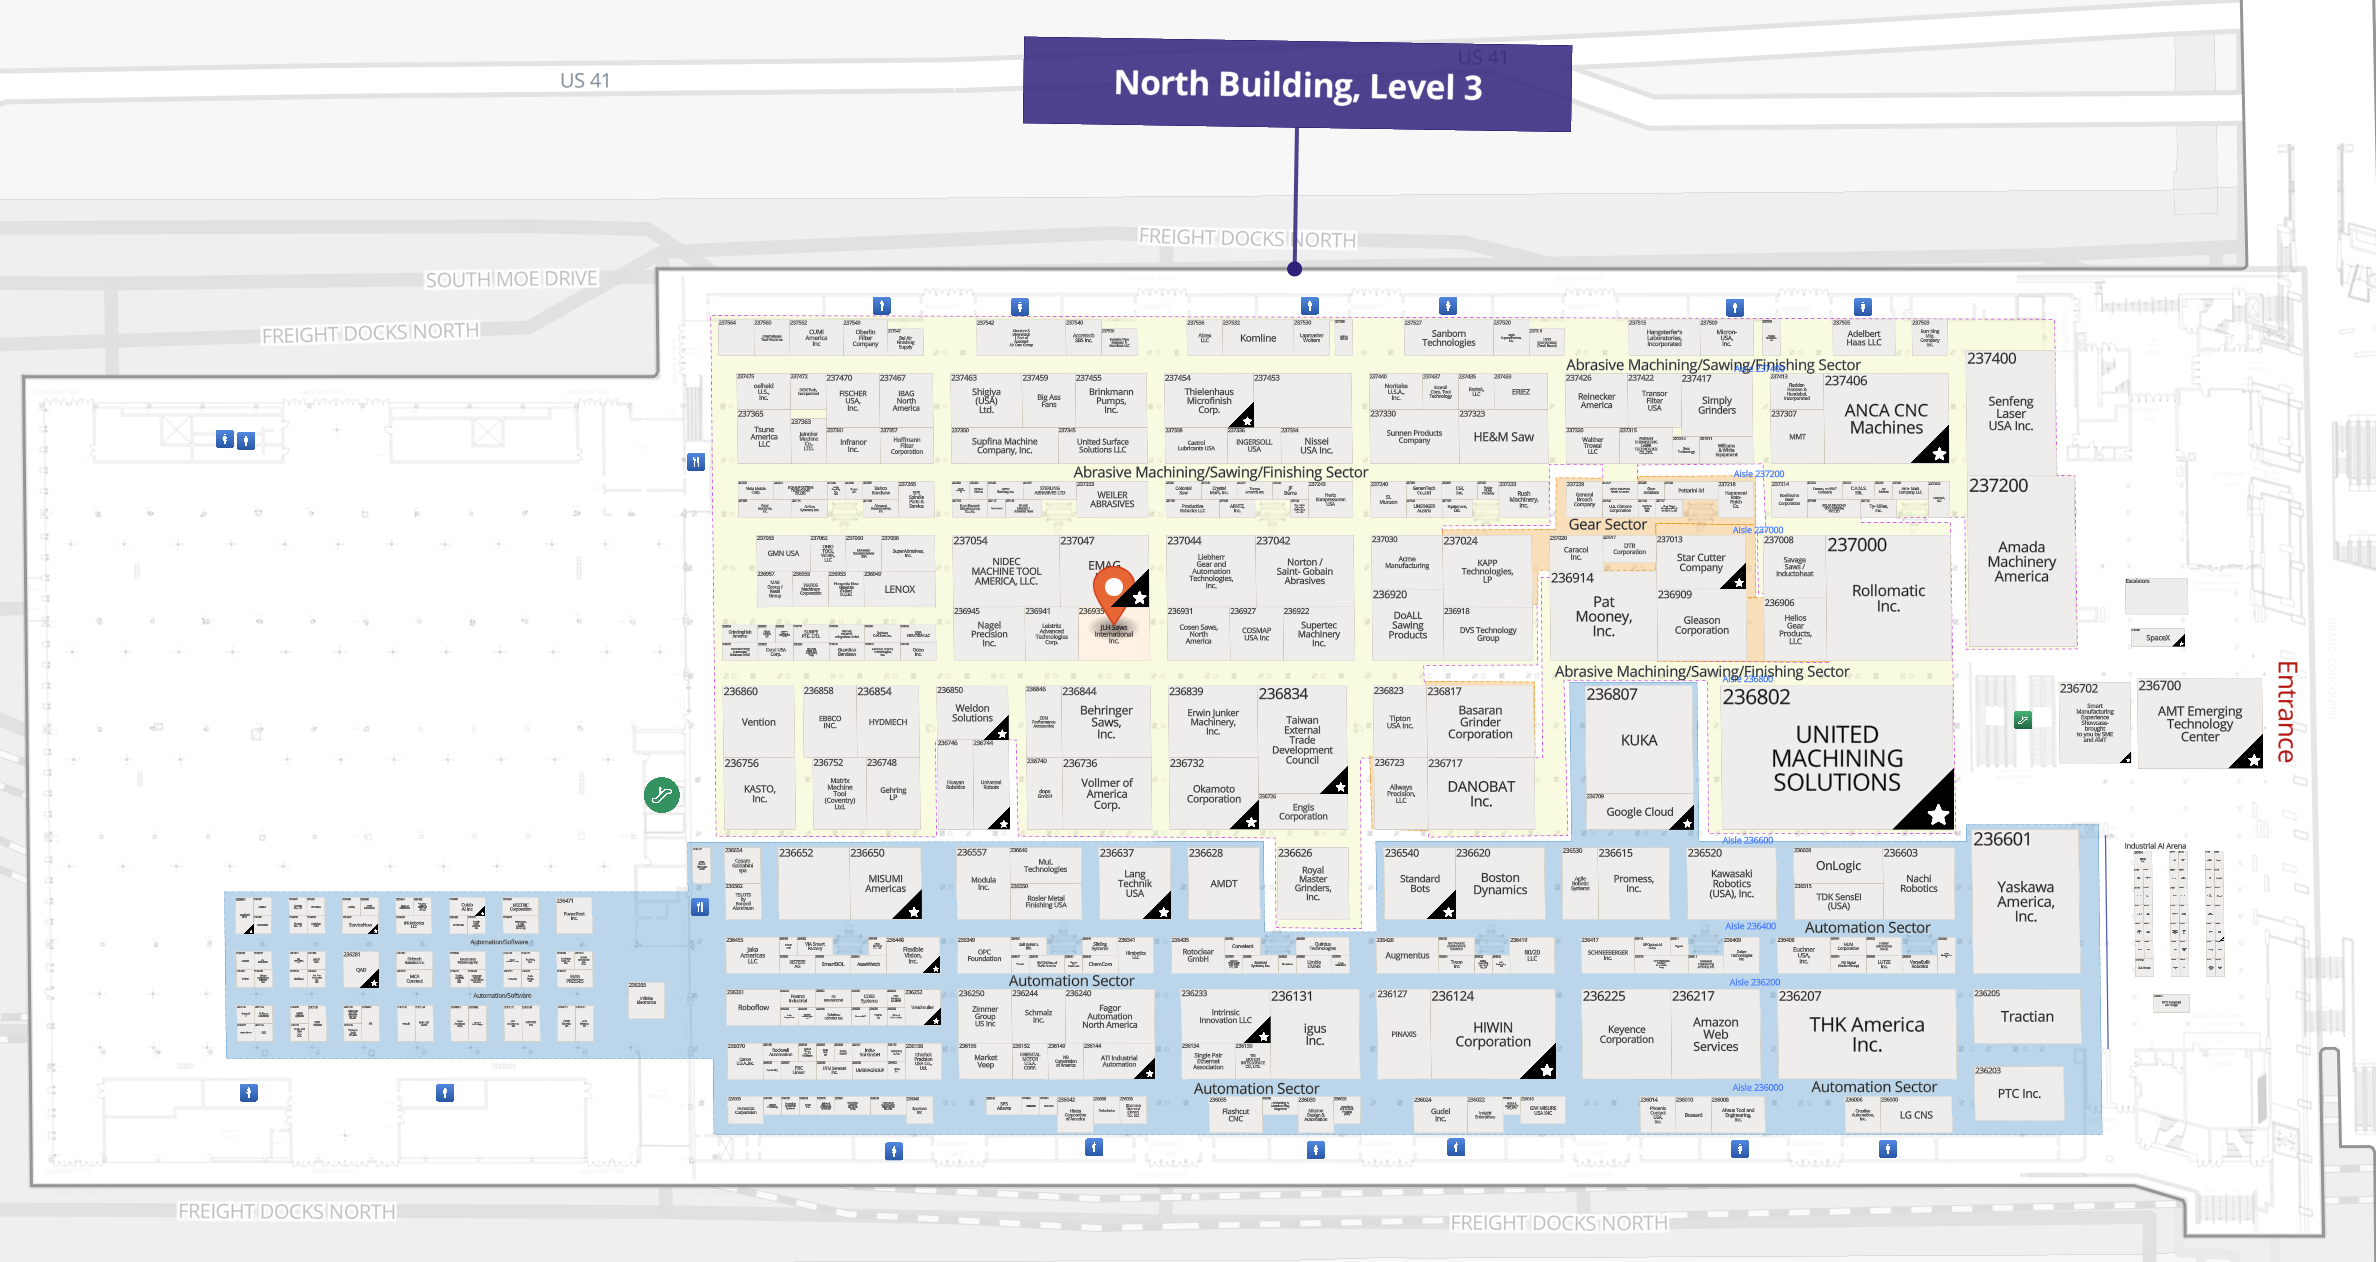Open the LENOX booth

(899, 589)
